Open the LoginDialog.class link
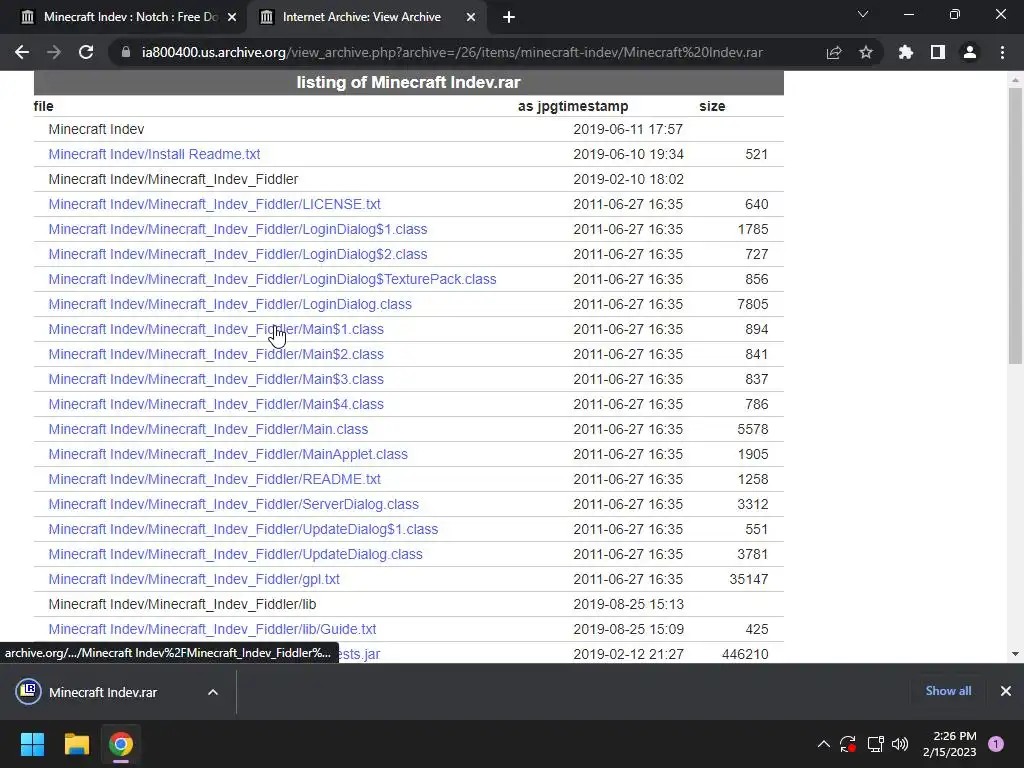 pos(230,304)
